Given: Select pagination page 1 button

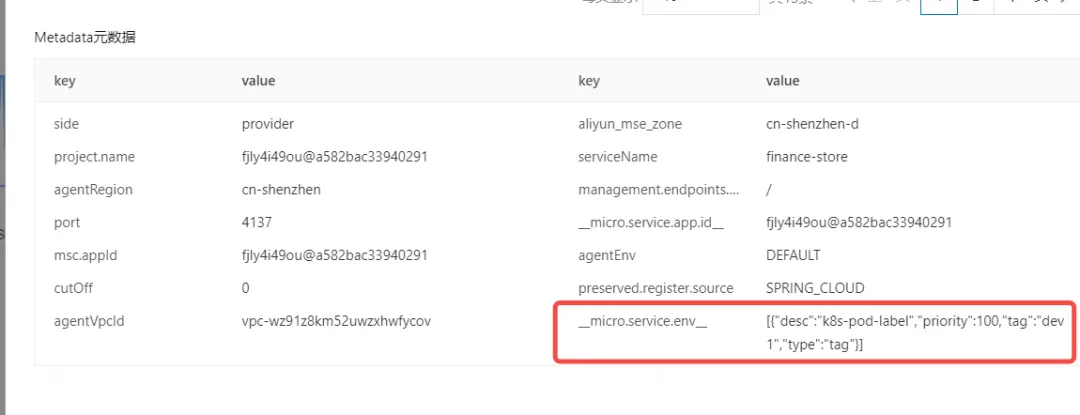Looking at the screenshot, I should (938, 4).
